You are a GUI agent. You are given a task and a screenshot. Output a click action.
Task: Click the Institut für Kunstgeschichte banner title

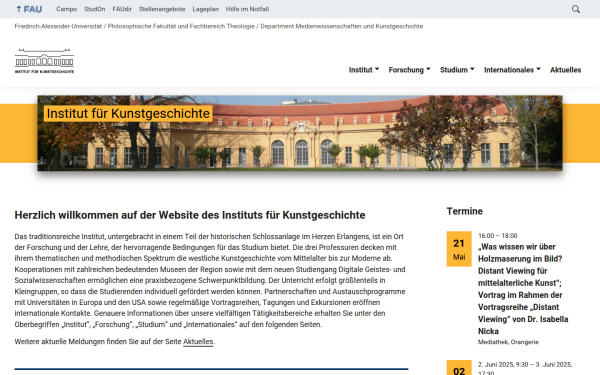(x=128, y=114)
